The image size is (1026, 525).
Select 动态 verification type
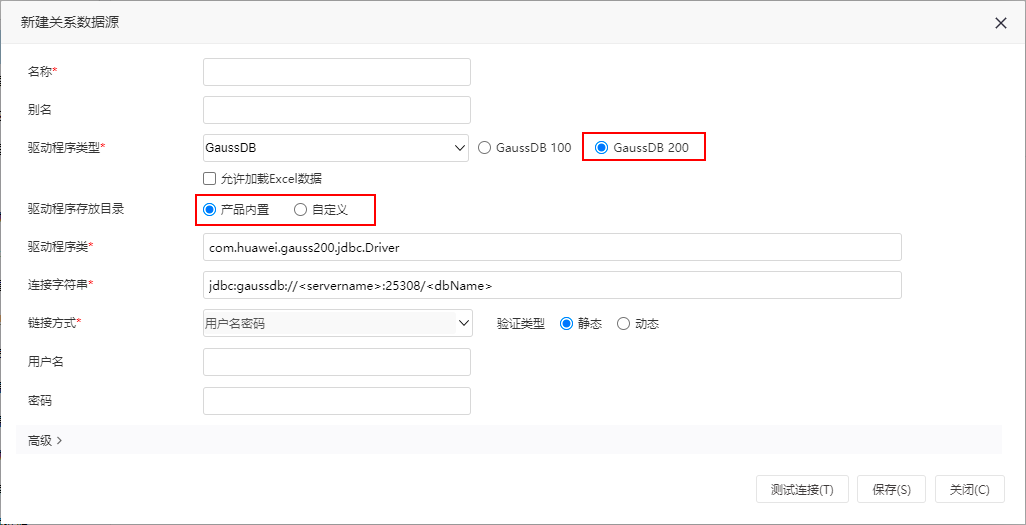624,323
